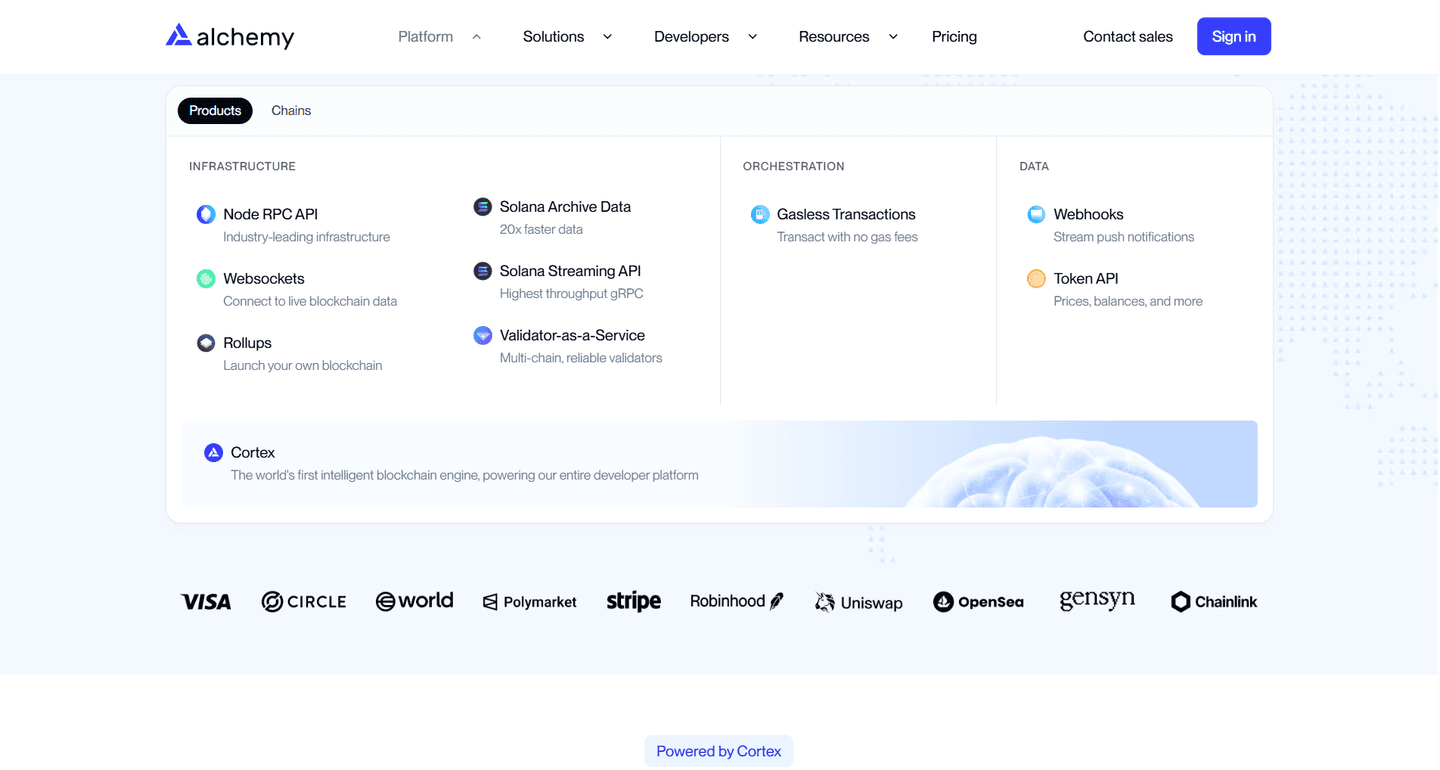
Task: Open Solana Streaming API link
Action: [x=571, y=271]
